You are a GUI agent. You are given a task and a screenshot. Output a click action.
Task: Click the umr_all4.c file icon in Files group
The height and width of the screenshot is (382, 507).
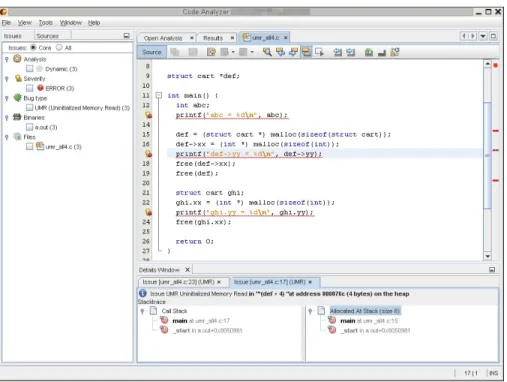pyautogui.click(x=40, y=146)
